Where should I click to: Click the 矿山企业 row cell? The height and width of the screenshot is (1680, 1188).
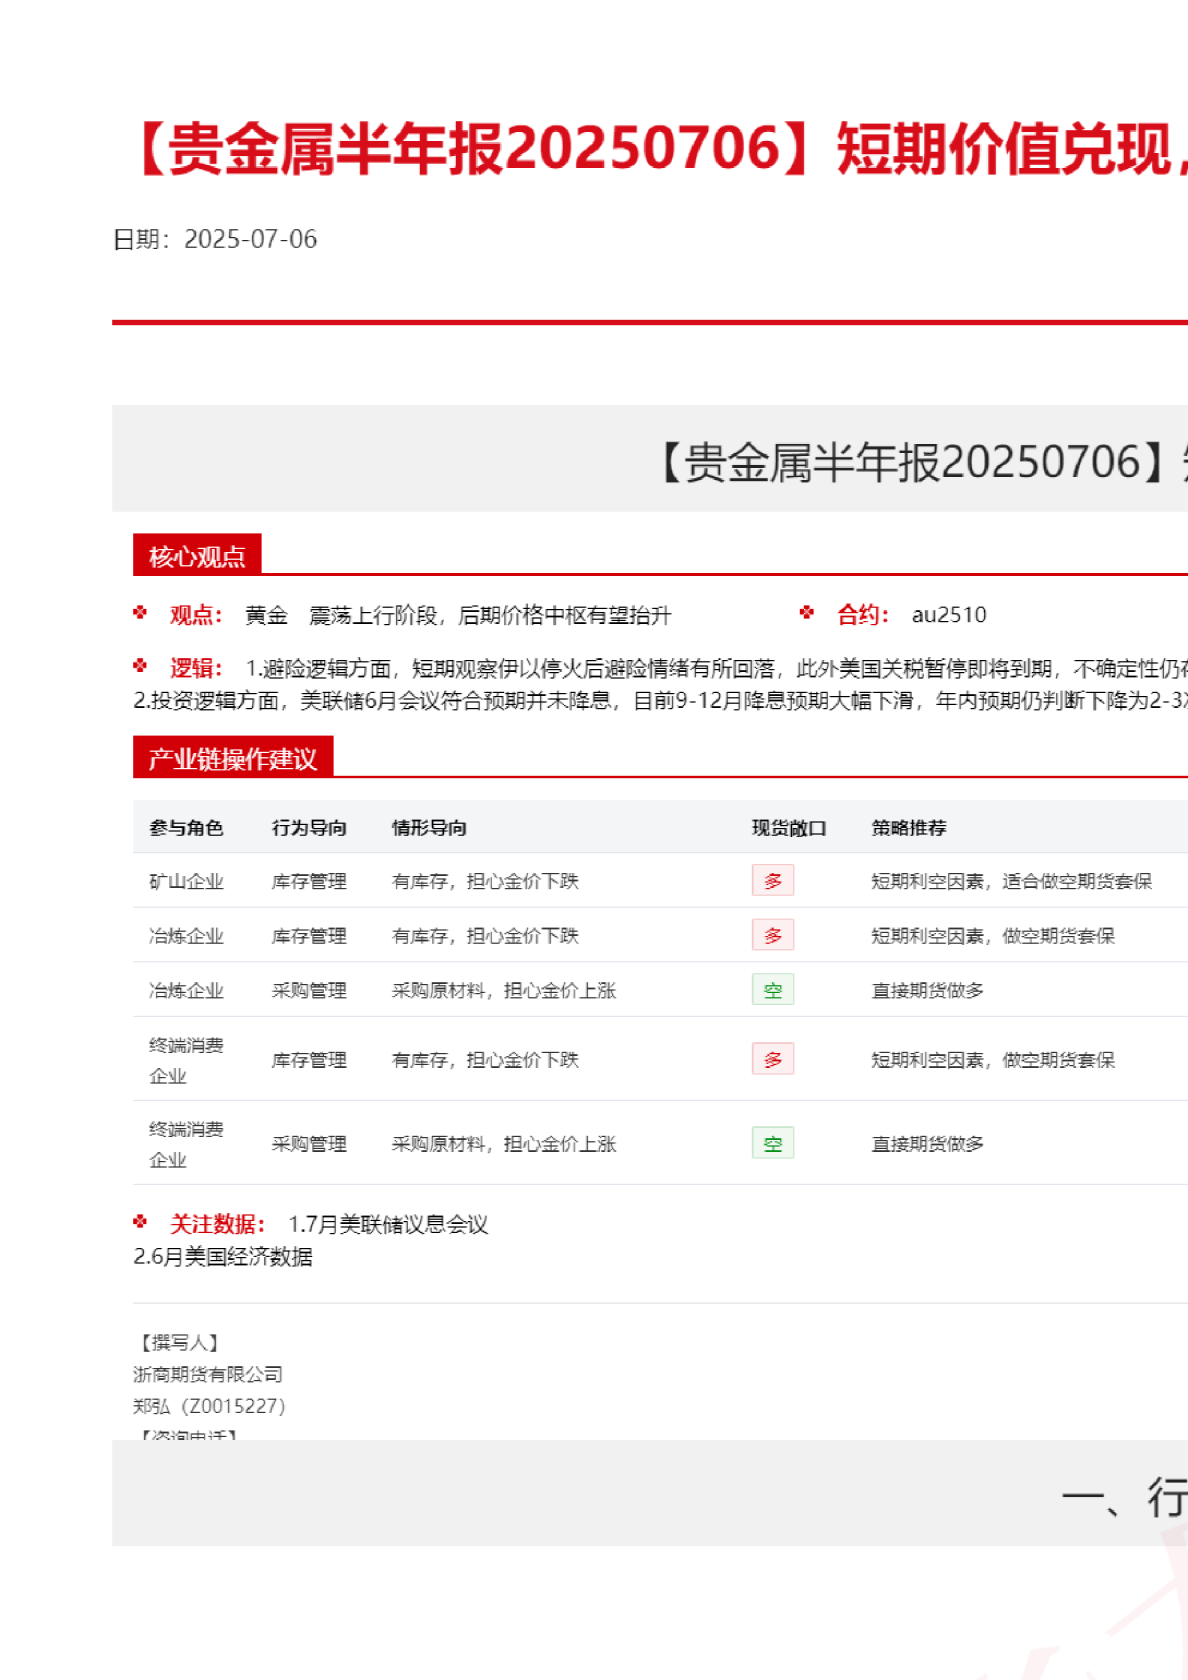[x=186, y=881]
